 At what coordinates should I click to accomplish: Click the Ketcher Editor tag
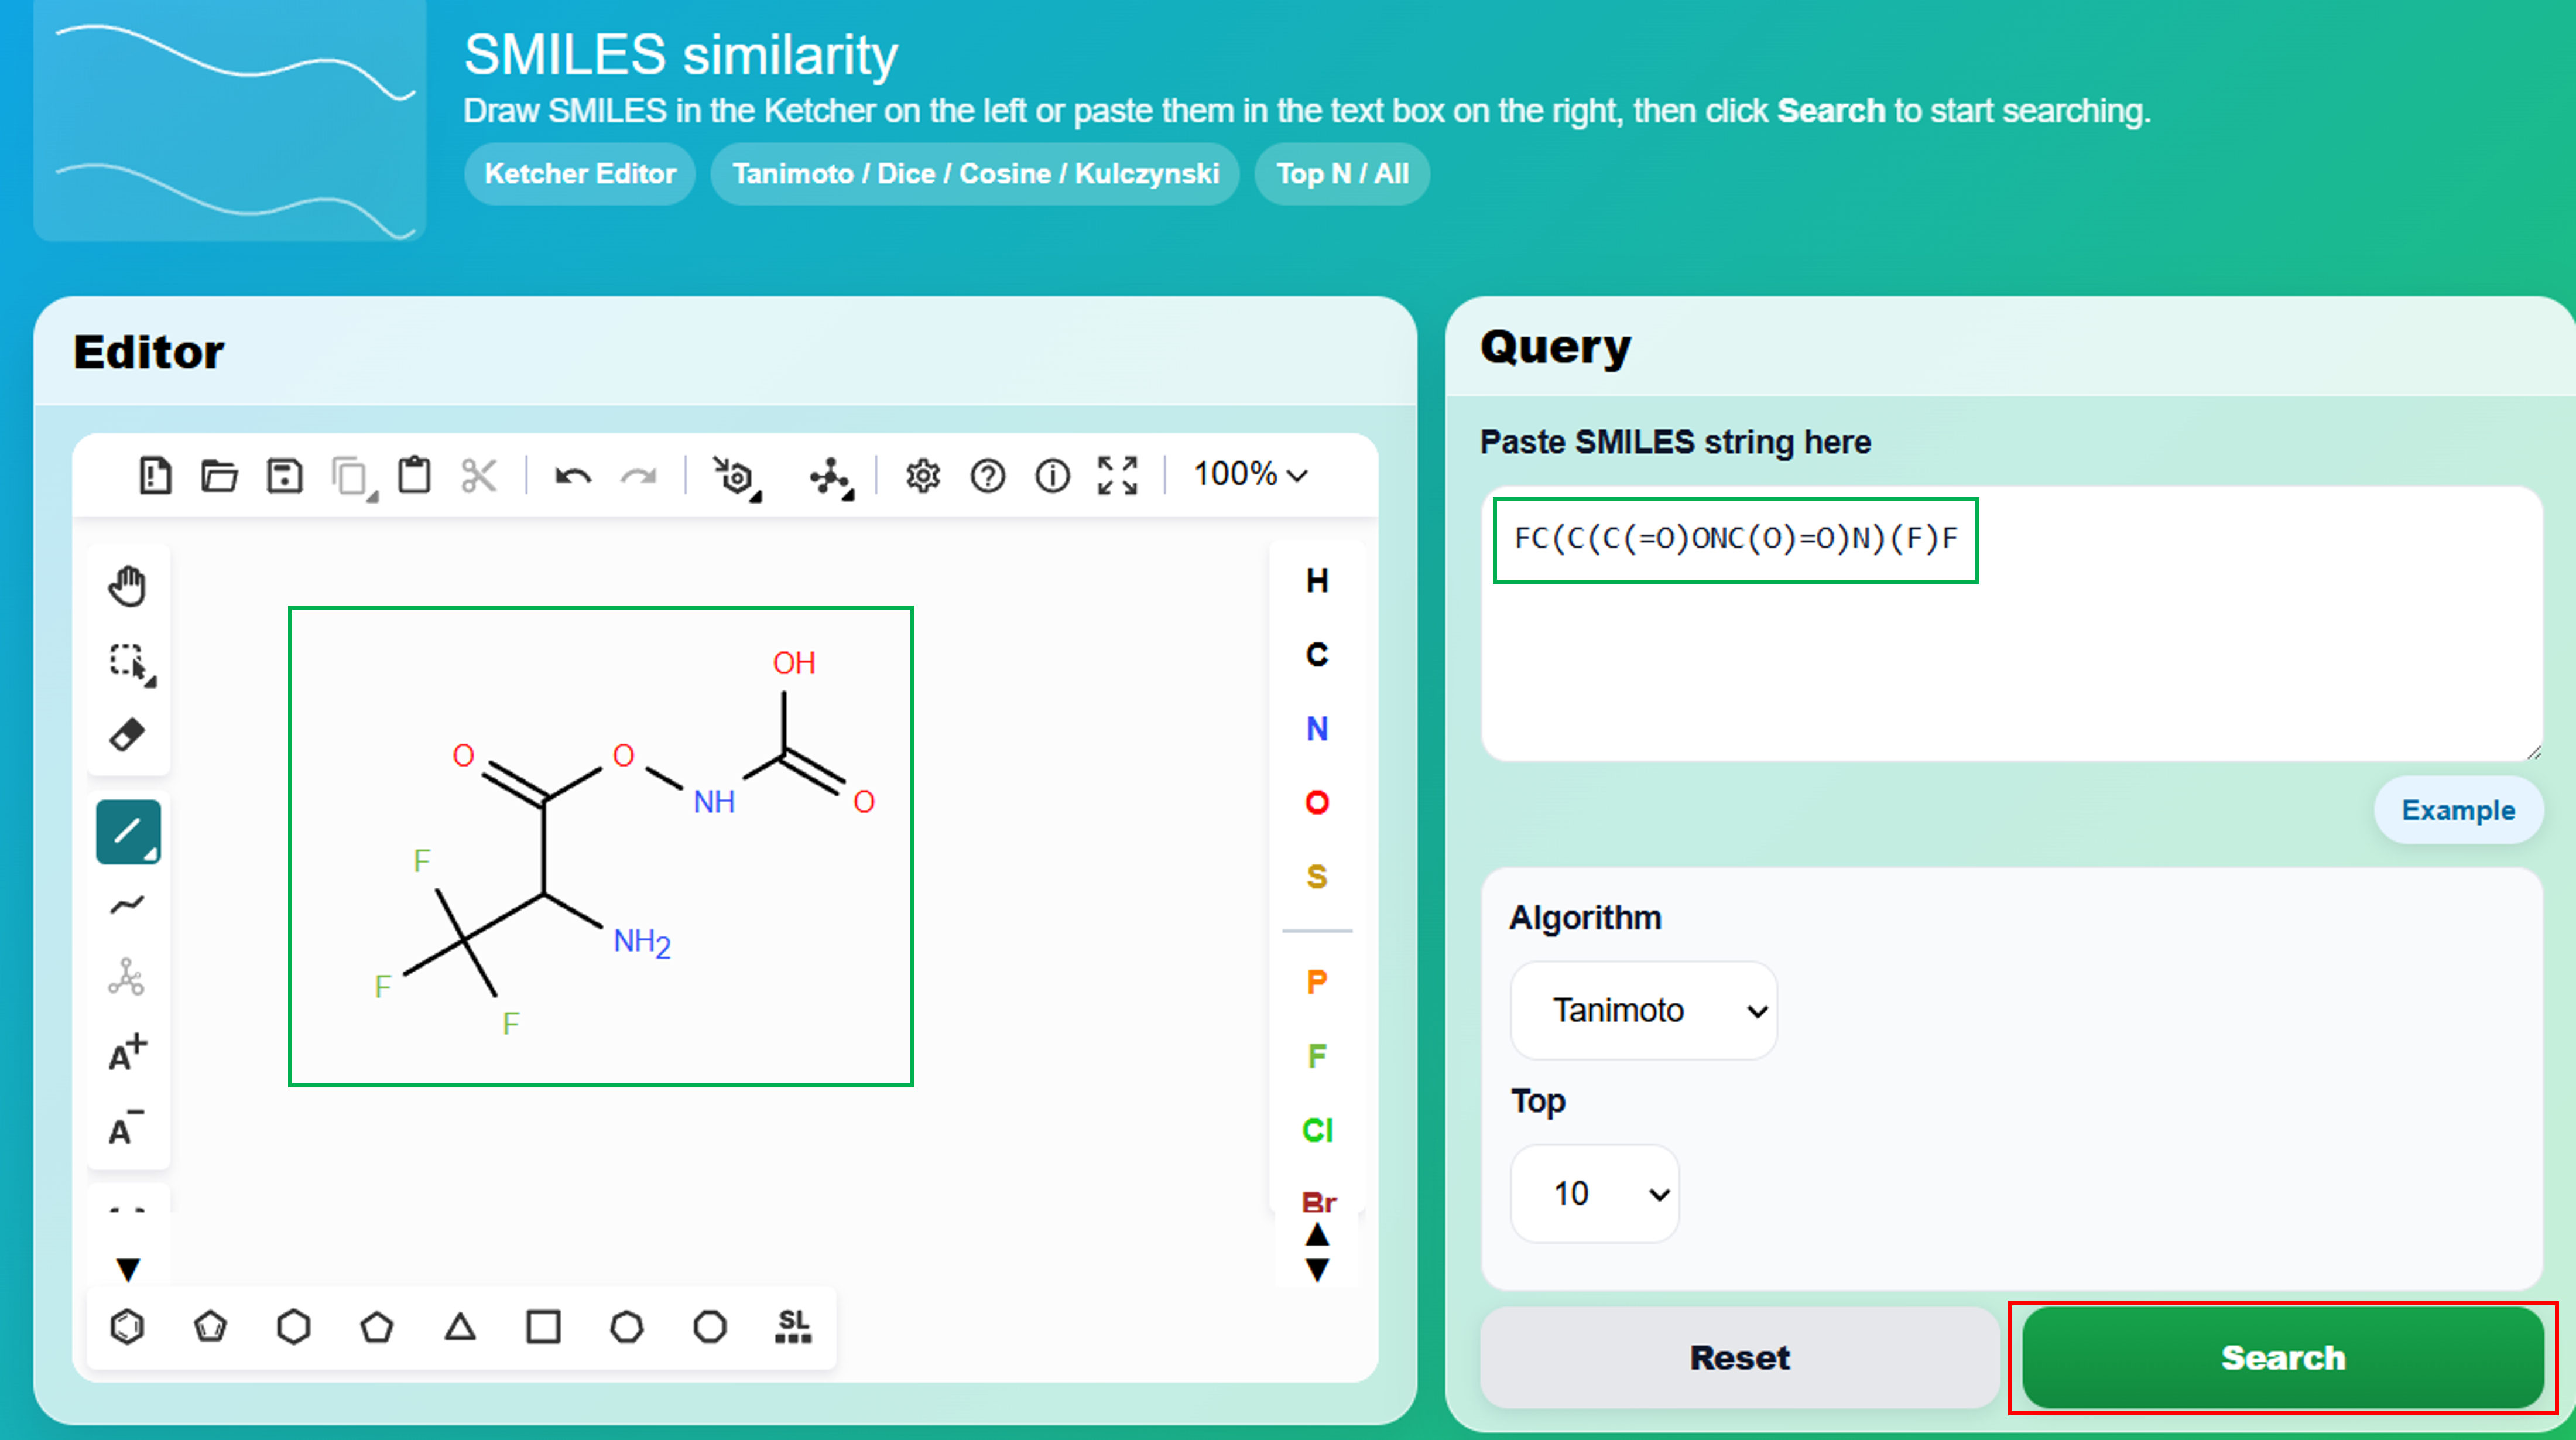pos(580,174)
